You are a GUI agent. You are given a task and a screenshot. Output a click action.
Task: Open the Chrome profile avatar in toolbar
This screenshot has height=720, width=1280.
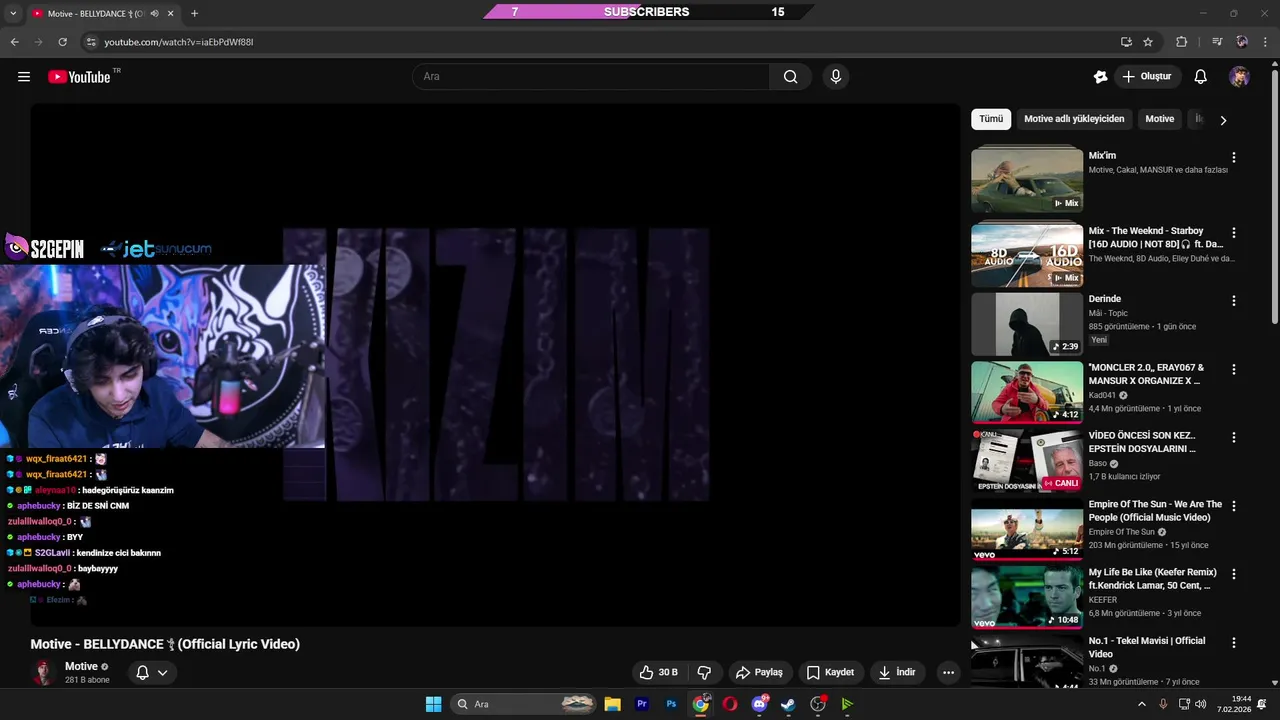(1241, 42)
